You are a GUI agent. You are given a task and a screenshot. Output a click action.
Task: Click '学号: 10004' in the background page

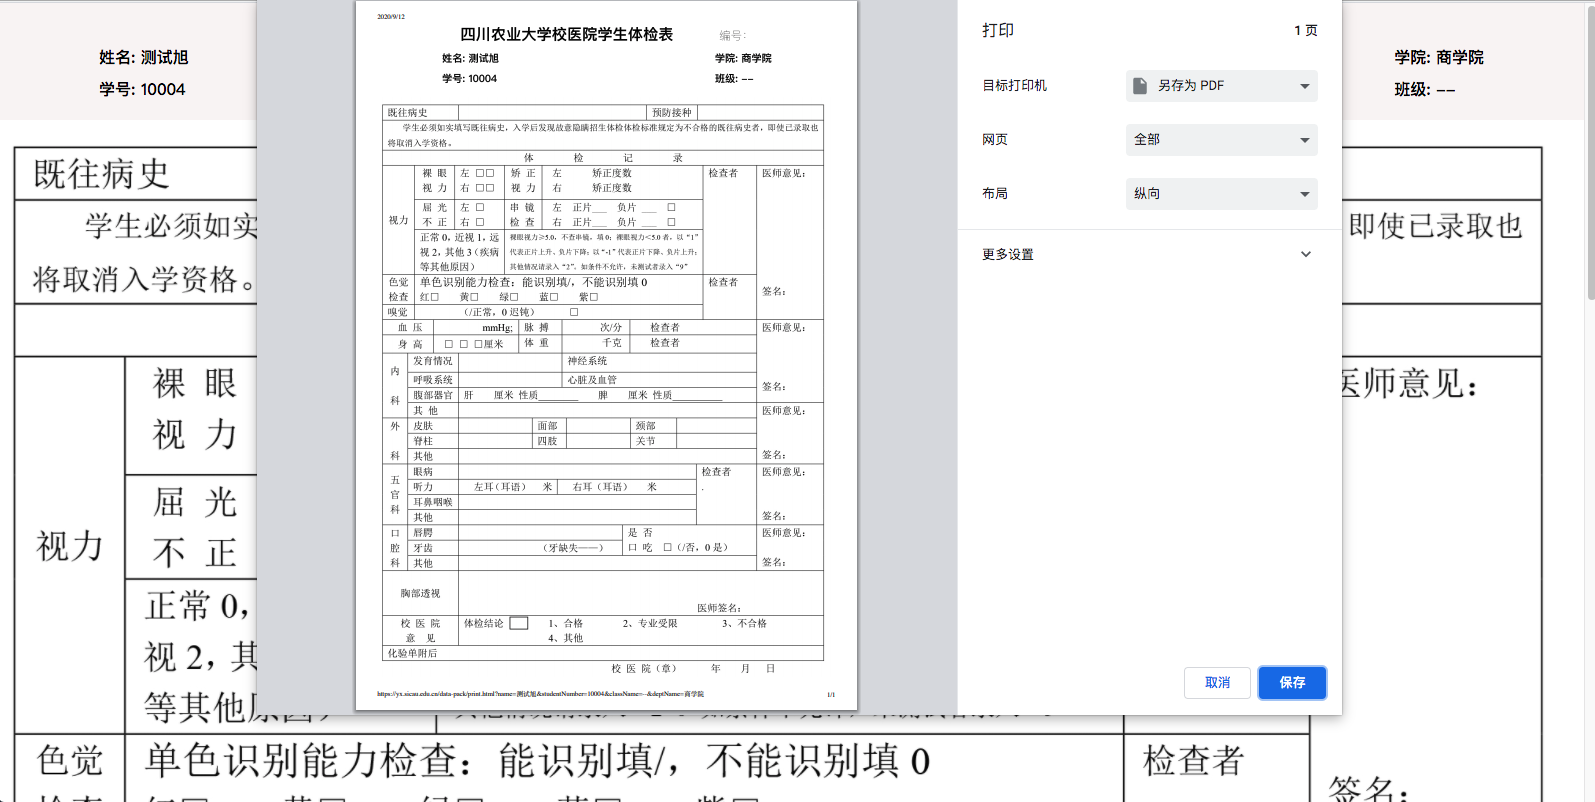pos(142,89)
